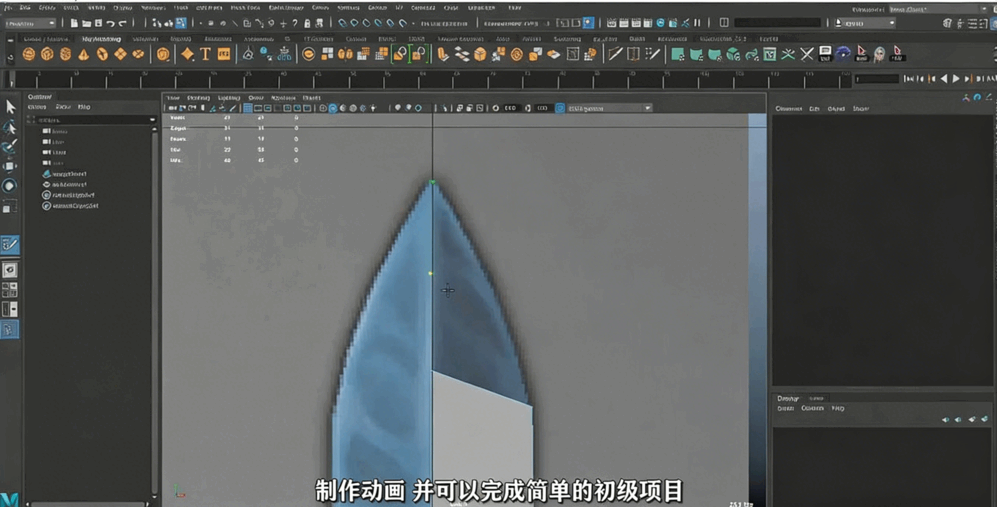
Task: Switch to the Poly Modeling shelf tab
Action: 102,39
